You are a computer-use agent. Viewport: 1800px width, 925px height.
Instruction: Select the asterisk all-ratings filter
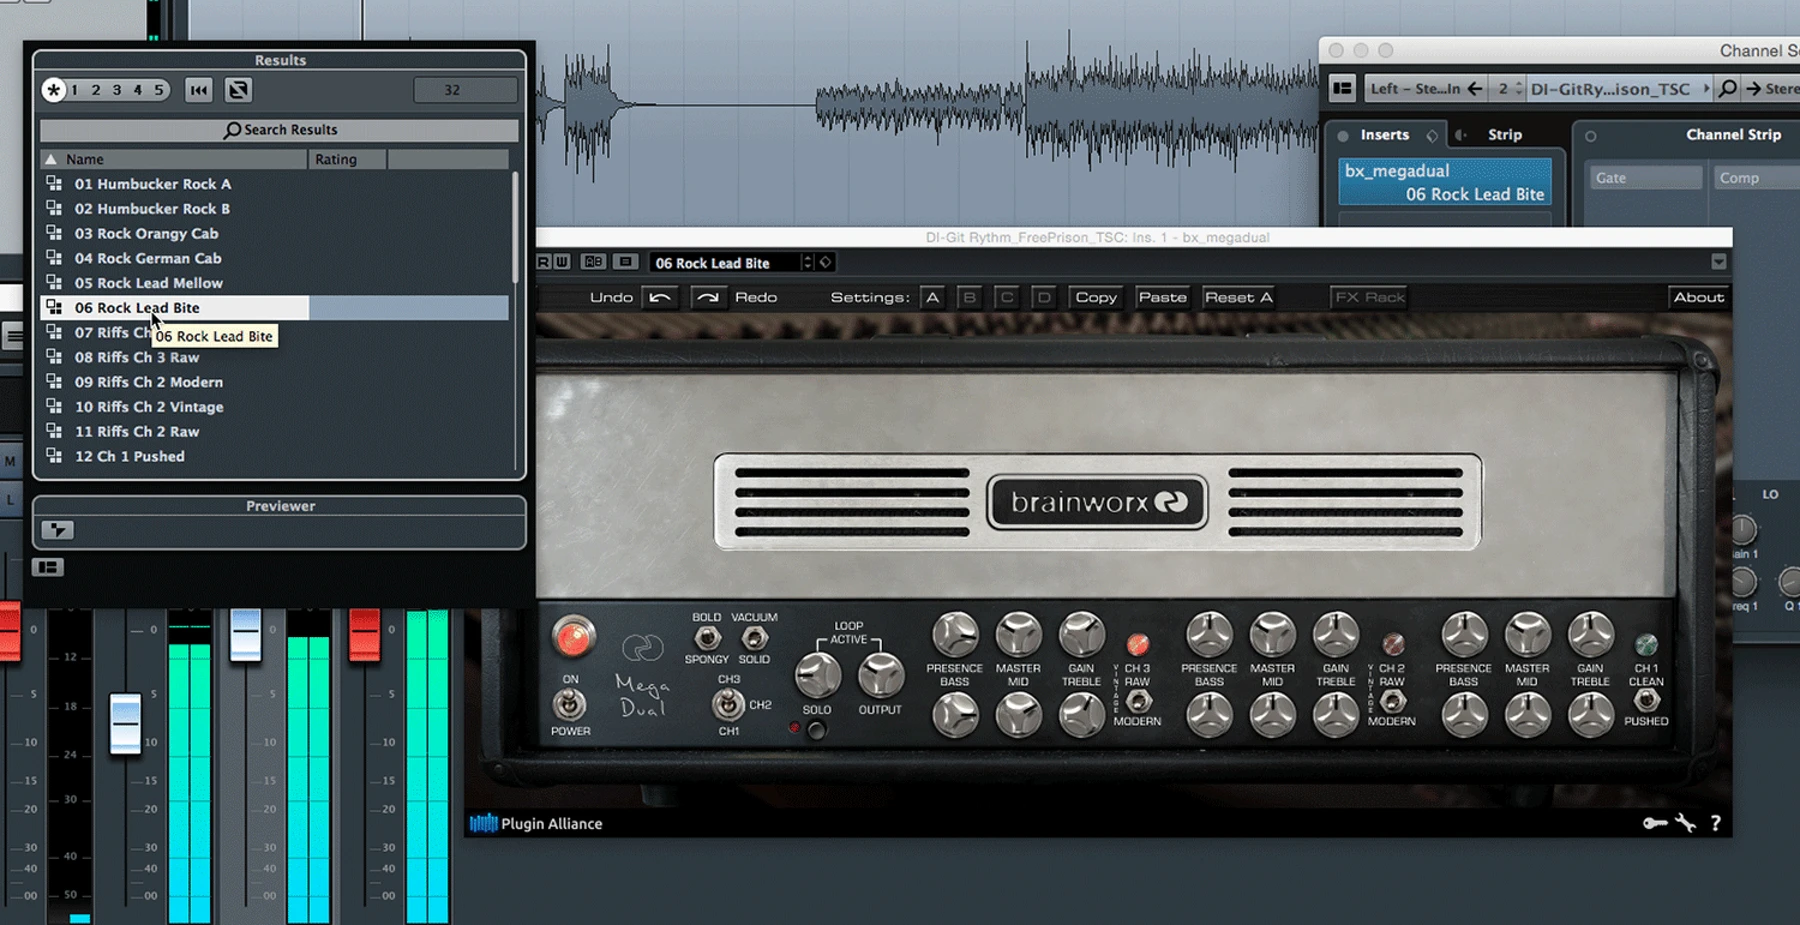click(54, 90)
